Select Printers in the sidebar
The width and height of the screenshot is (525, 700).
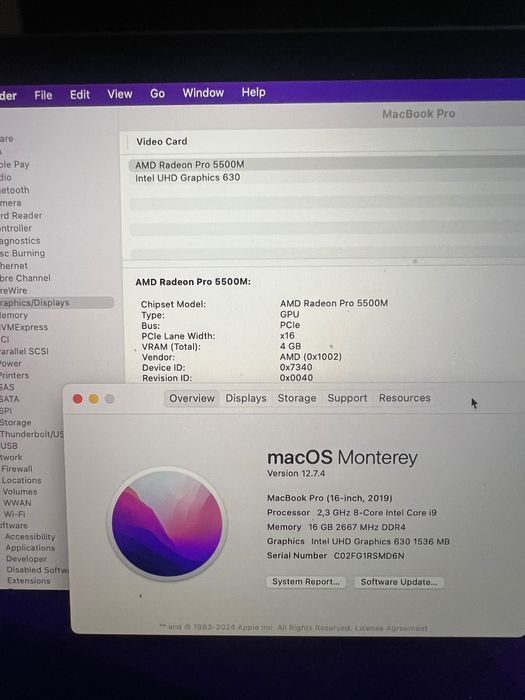coord(14,375)
